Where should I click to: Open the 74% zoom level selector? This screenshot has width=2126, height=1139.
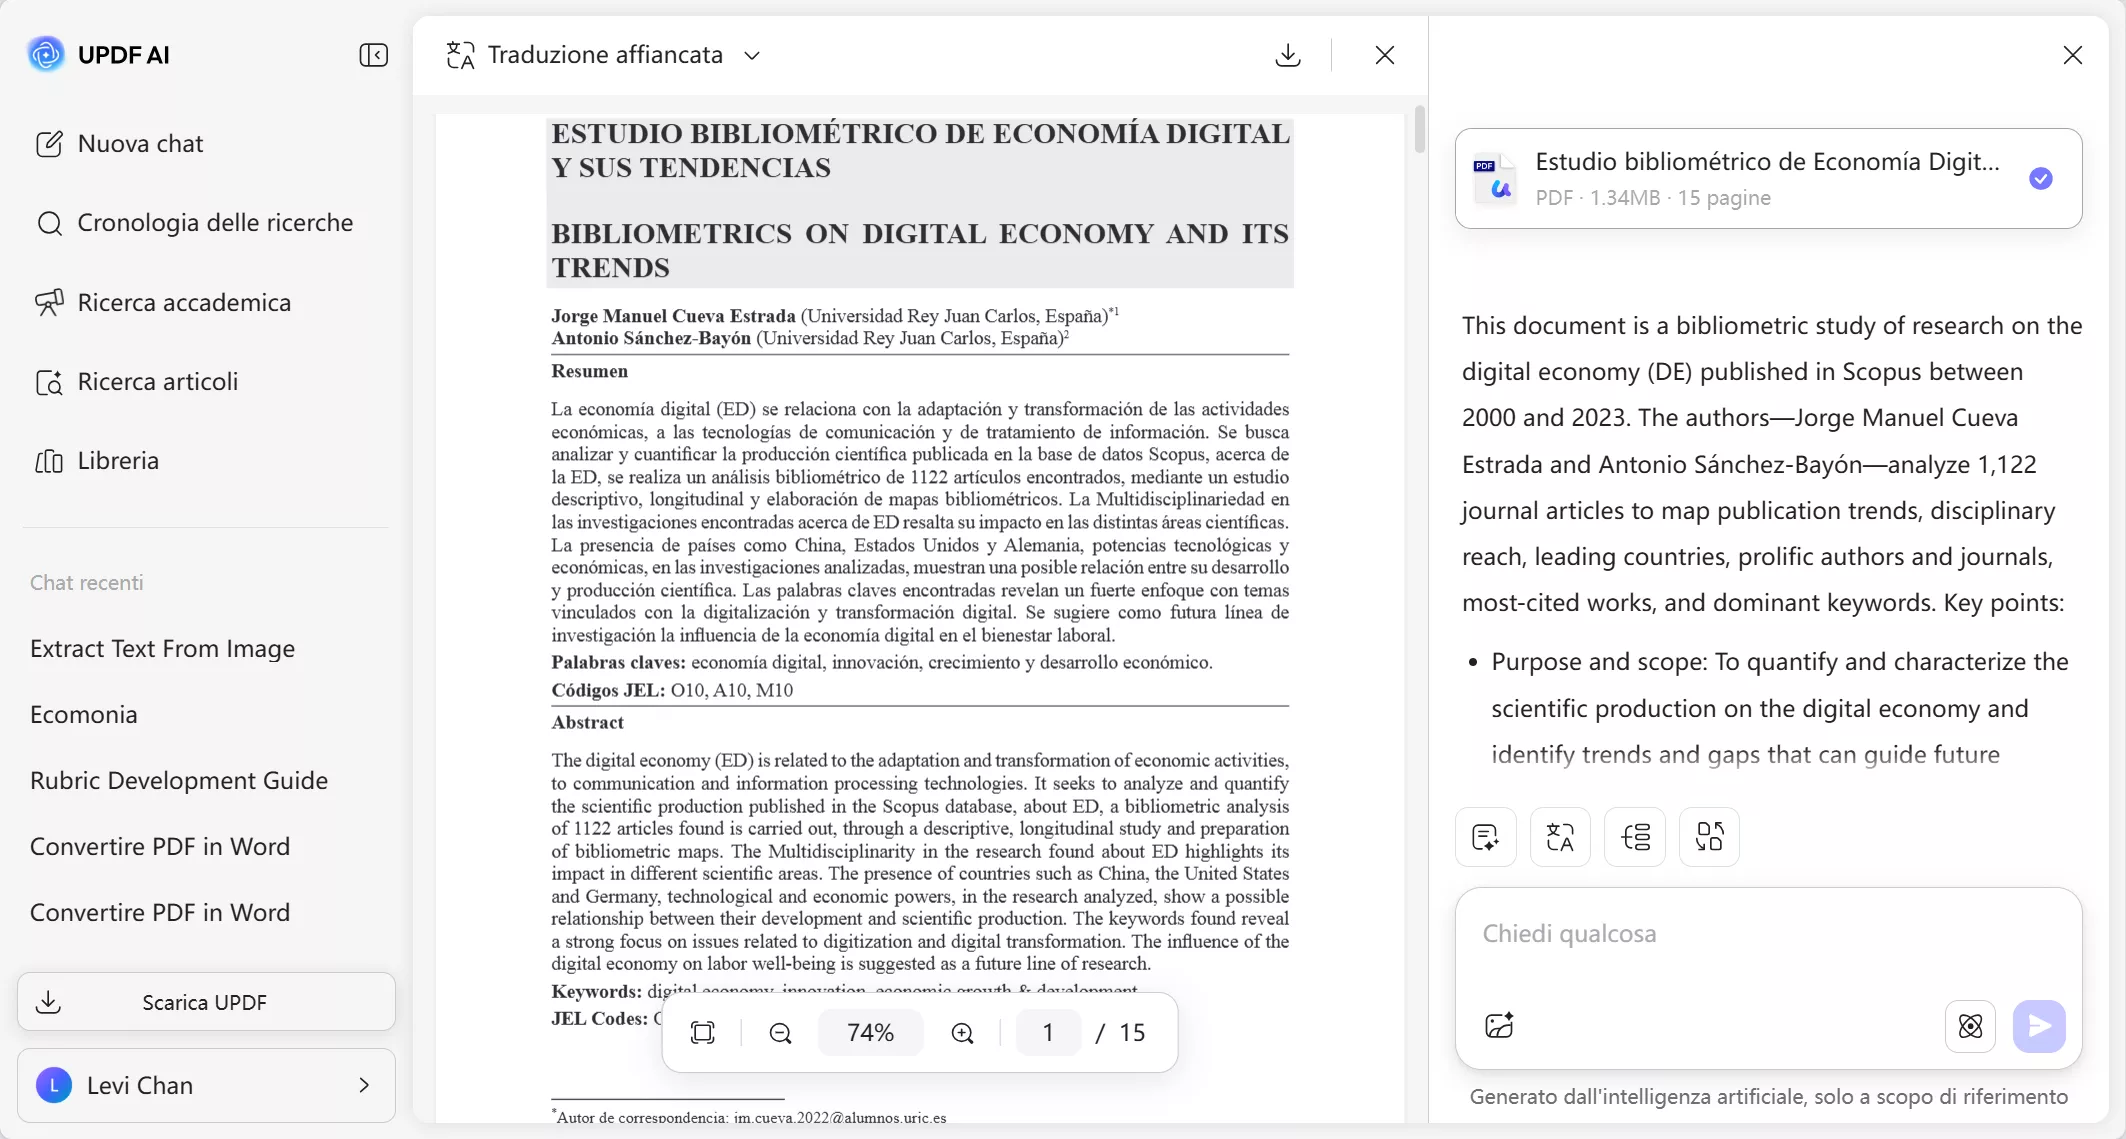click(870, 1032)
